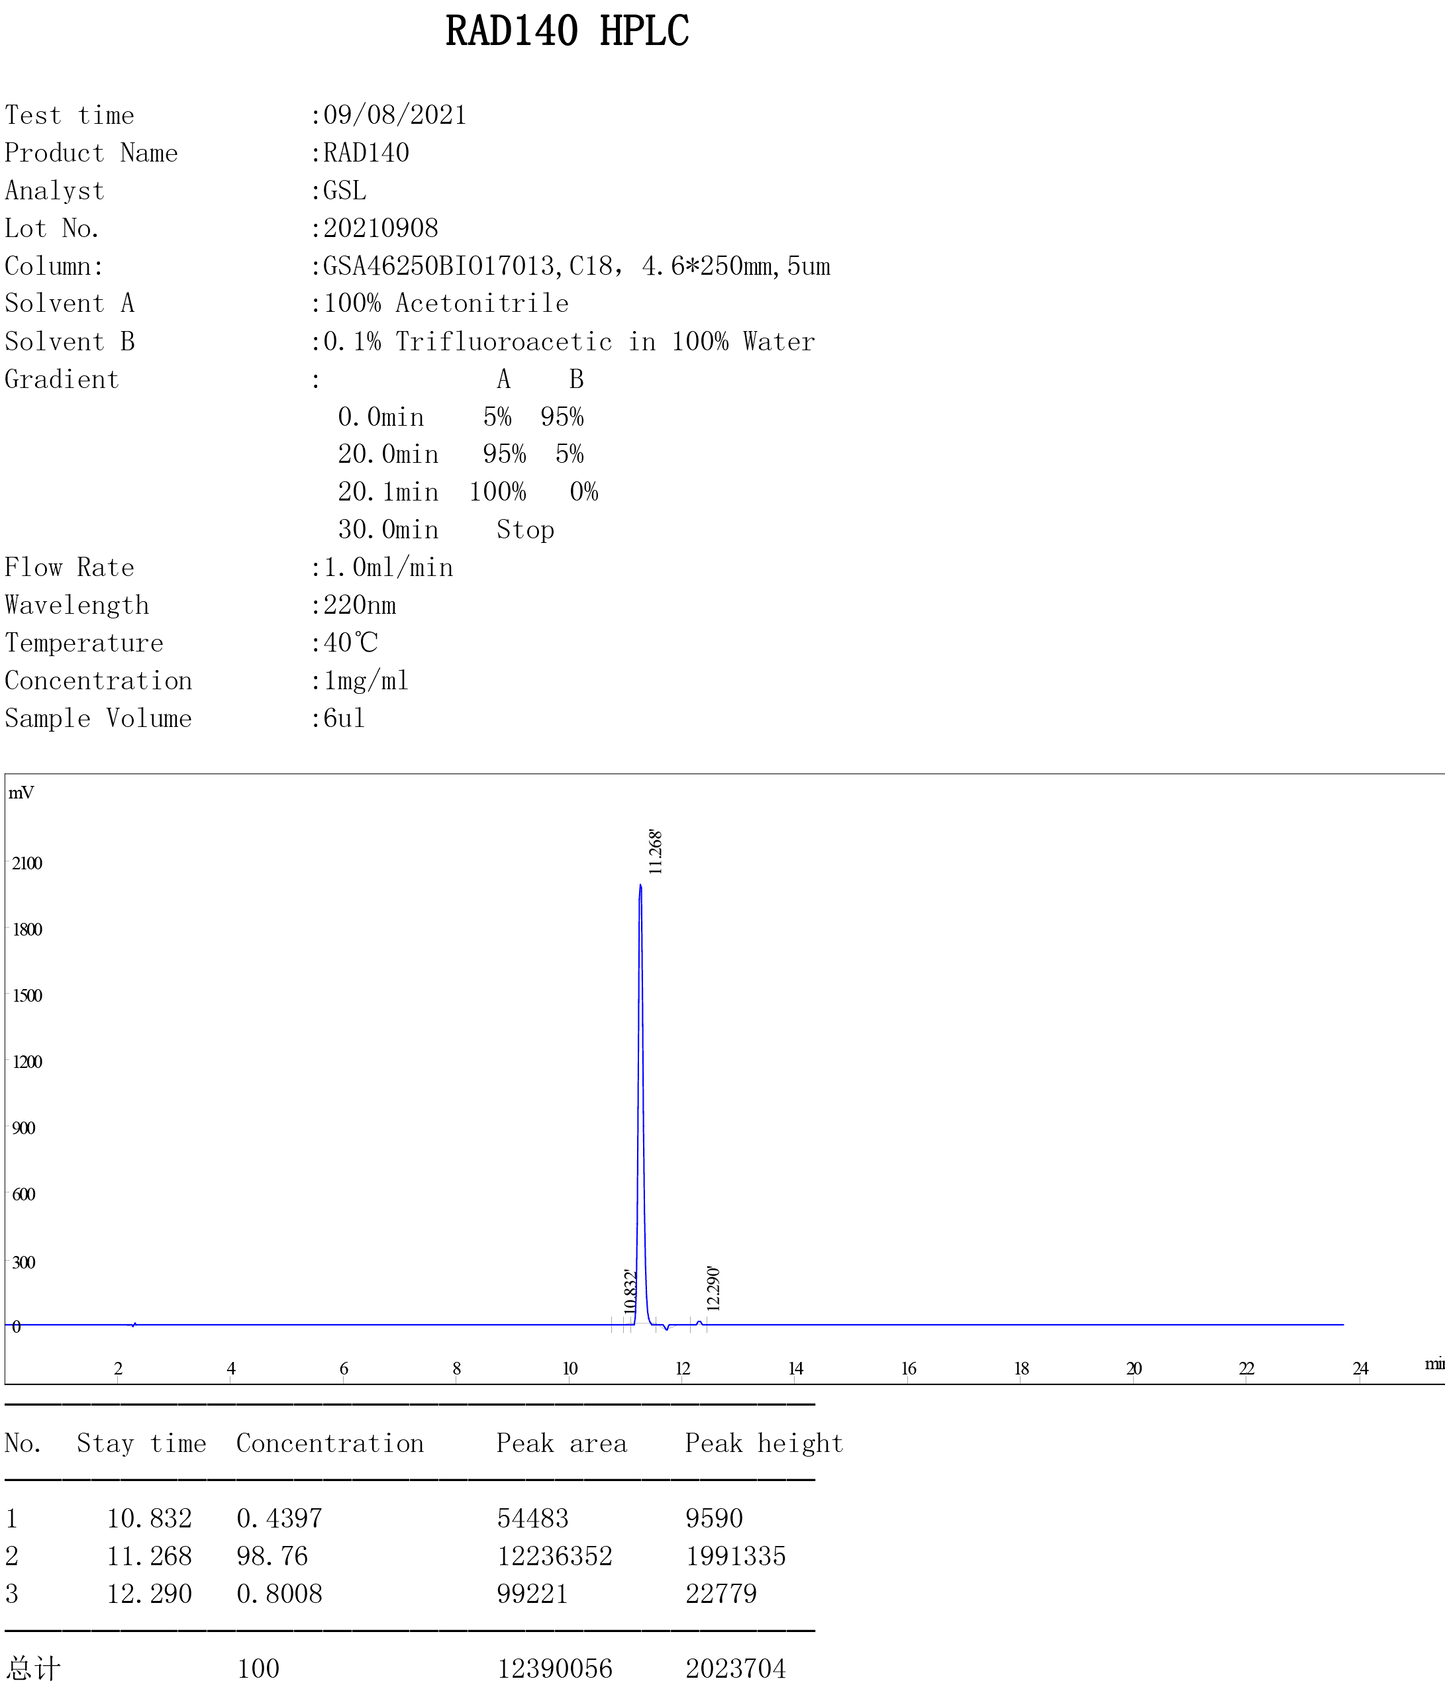
Task: Click the 'RAD140 HPLC' title
Action: pos(567,31)
